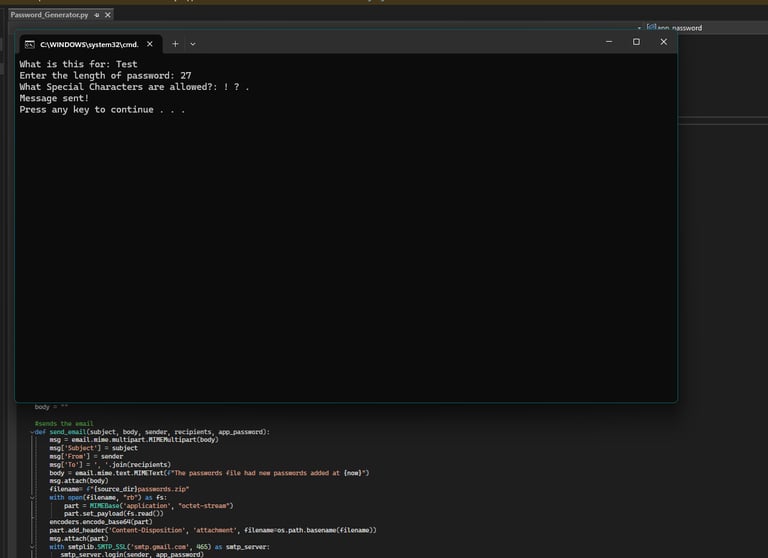The image size is (768, 558).
Task: Close the Password_Generator.py editor tab
Action: coord(108,15)
